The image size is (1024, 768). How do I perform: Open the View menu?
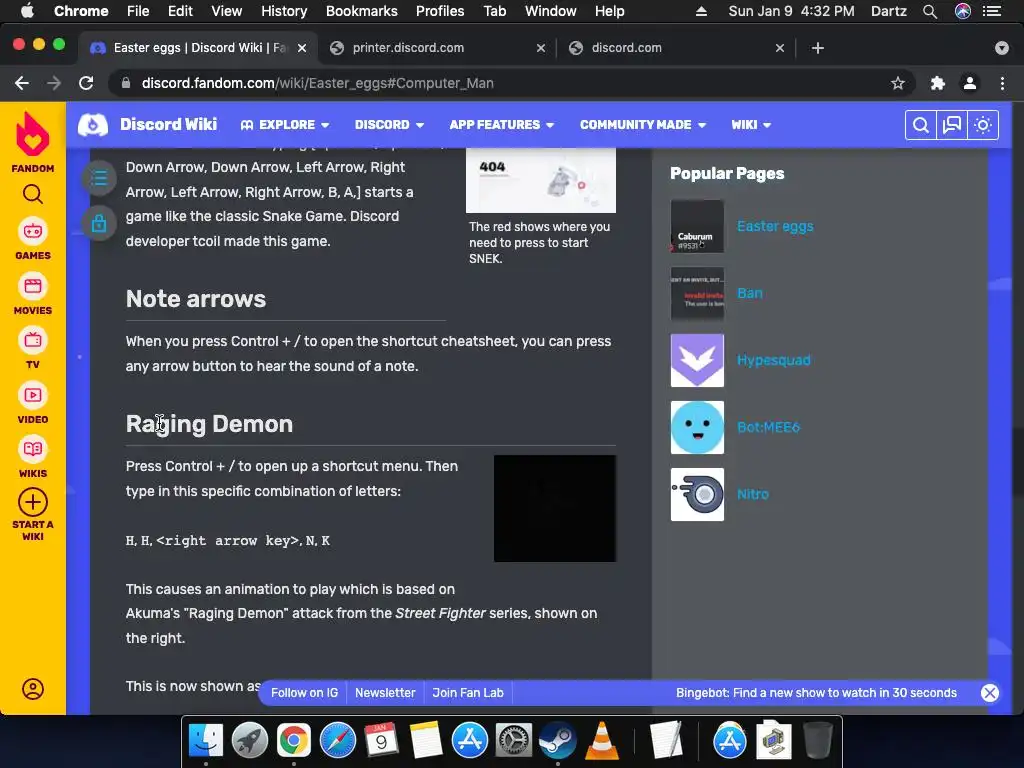tap(227, 11)
